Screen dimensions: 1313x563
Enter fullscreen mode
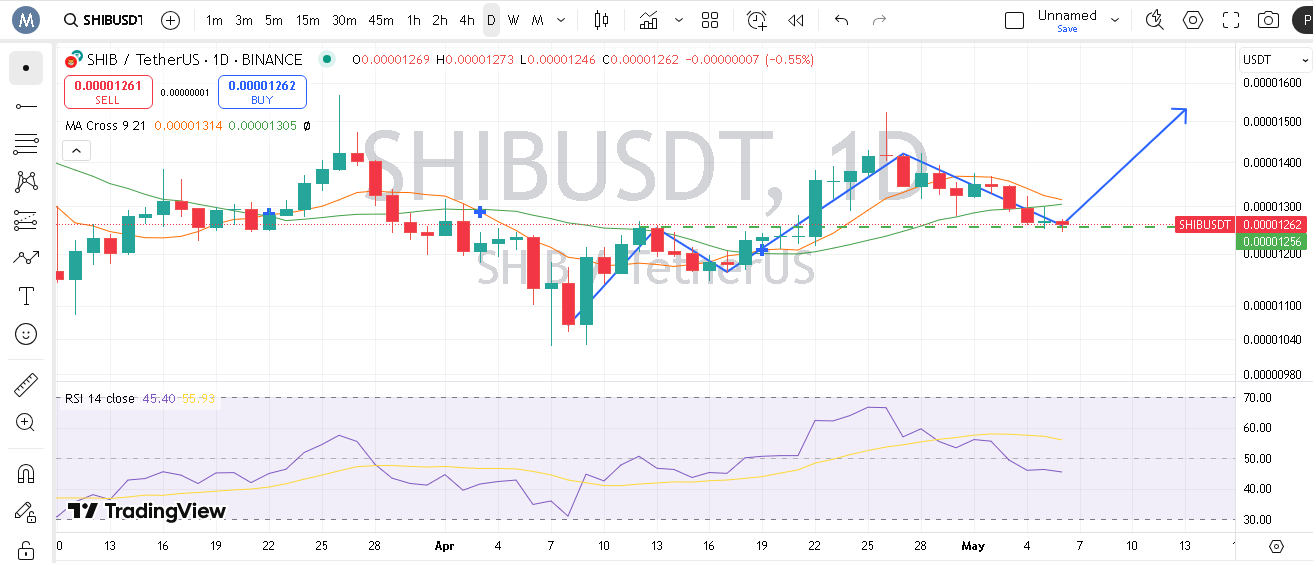tap(1231, 20)
